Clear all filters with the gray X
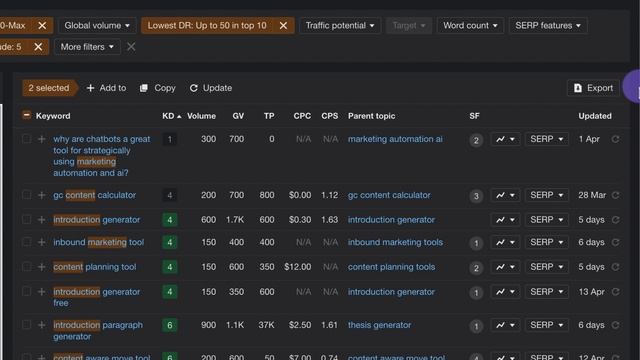 click(x=131, y=47)
